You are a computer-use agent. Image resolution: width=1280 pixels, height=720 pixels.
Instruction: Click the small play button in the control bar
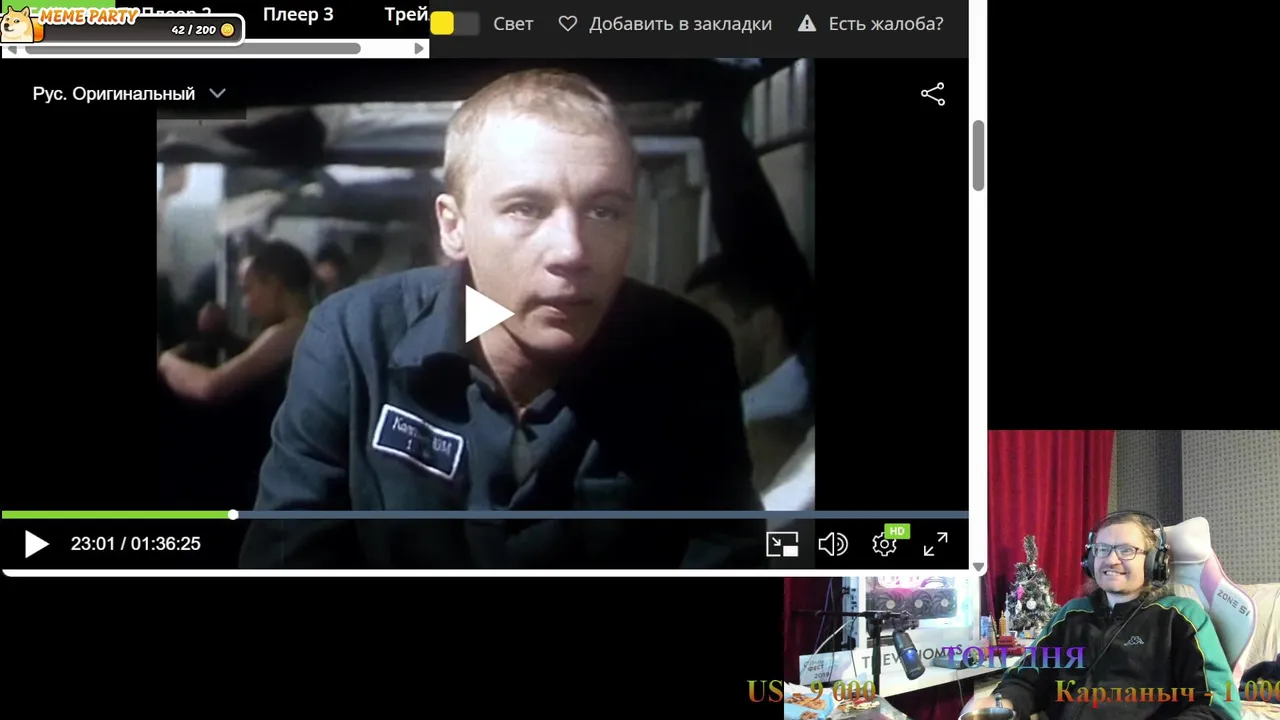click(36, 544)
